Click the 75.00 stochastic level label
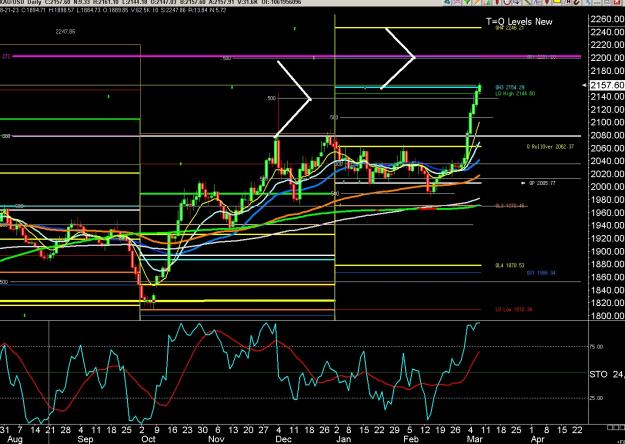Viewport: 625px width, 444px height. tap(596, 347)
